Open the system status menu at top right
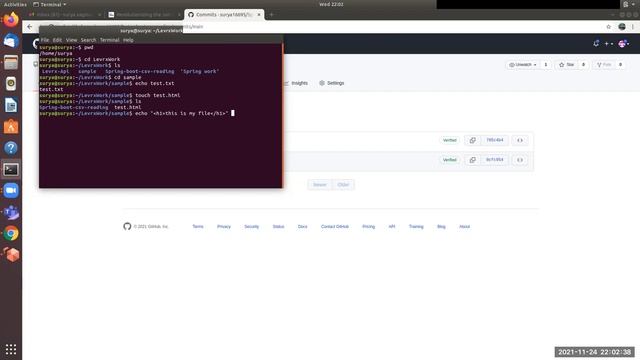This screenshot has height=360, width=640. 629,4
